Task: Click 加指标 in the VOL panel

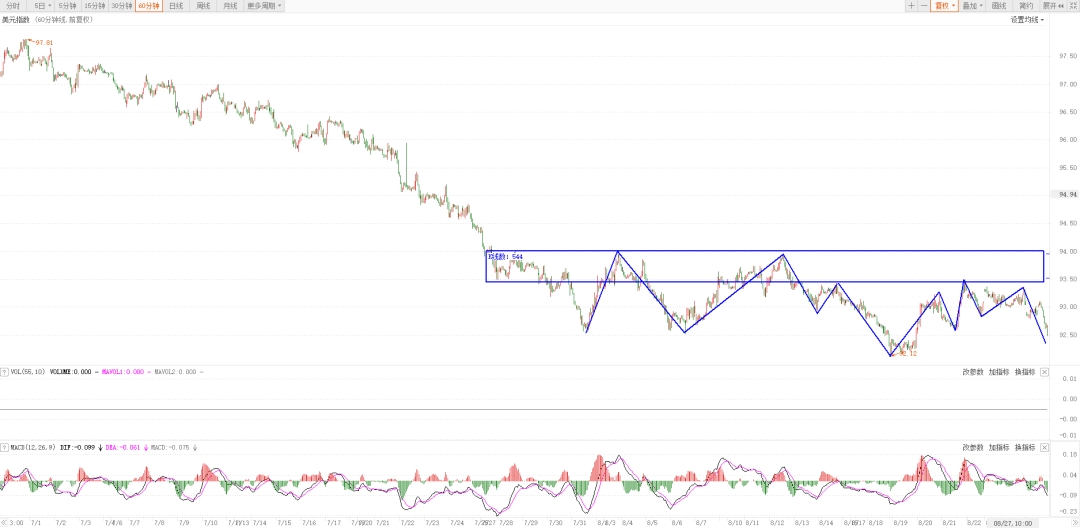Action: click(x=999, y=372)
